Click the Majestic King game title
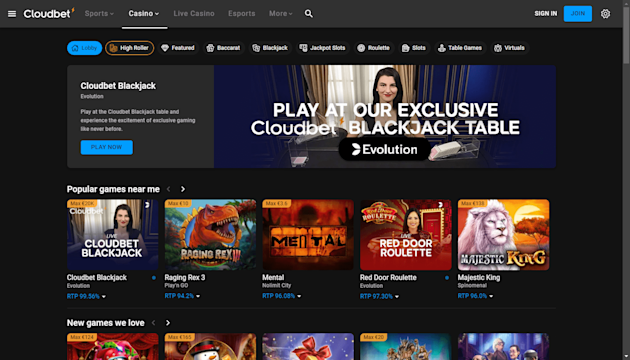 479,278
